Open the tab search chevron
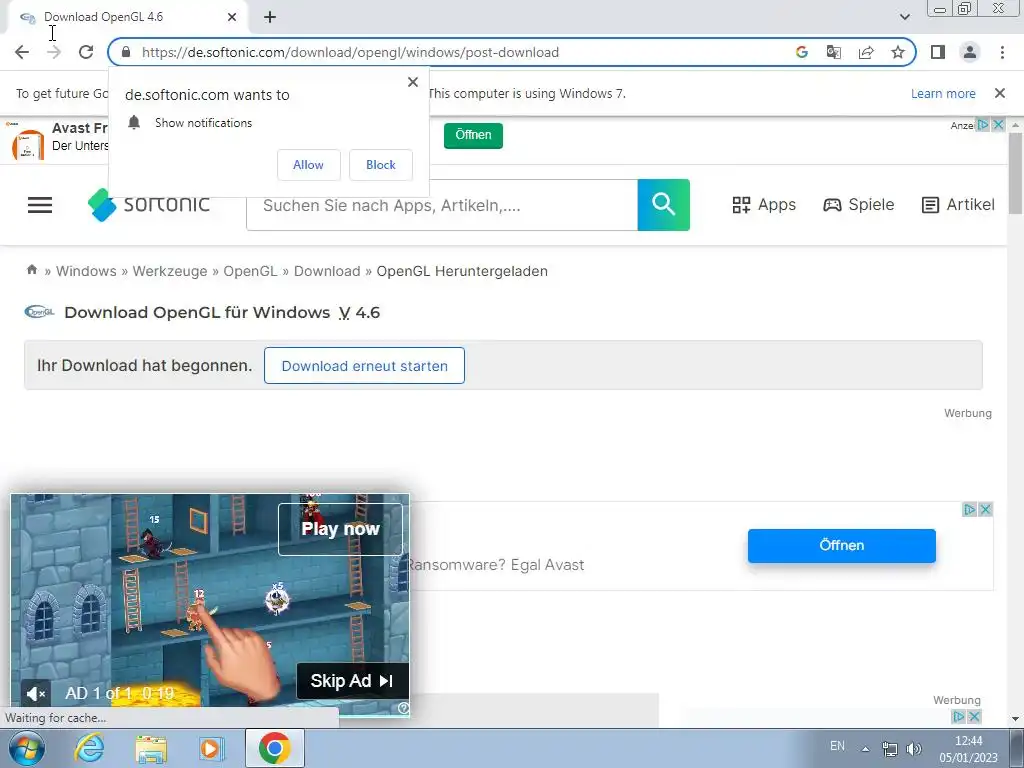This screenshot has width=1024, height=768. click(904, 17)
